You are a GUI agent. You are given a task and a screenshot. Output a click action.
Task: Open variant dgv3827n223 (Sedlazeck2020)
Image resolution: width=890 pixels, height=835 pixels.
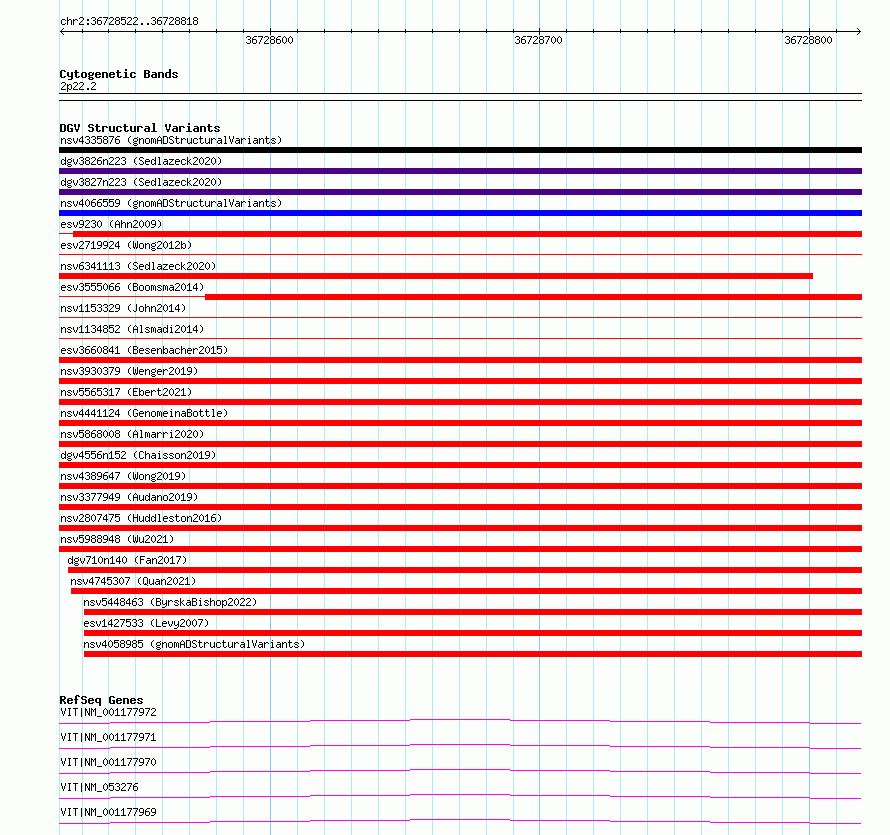click(x=141, y=182)
